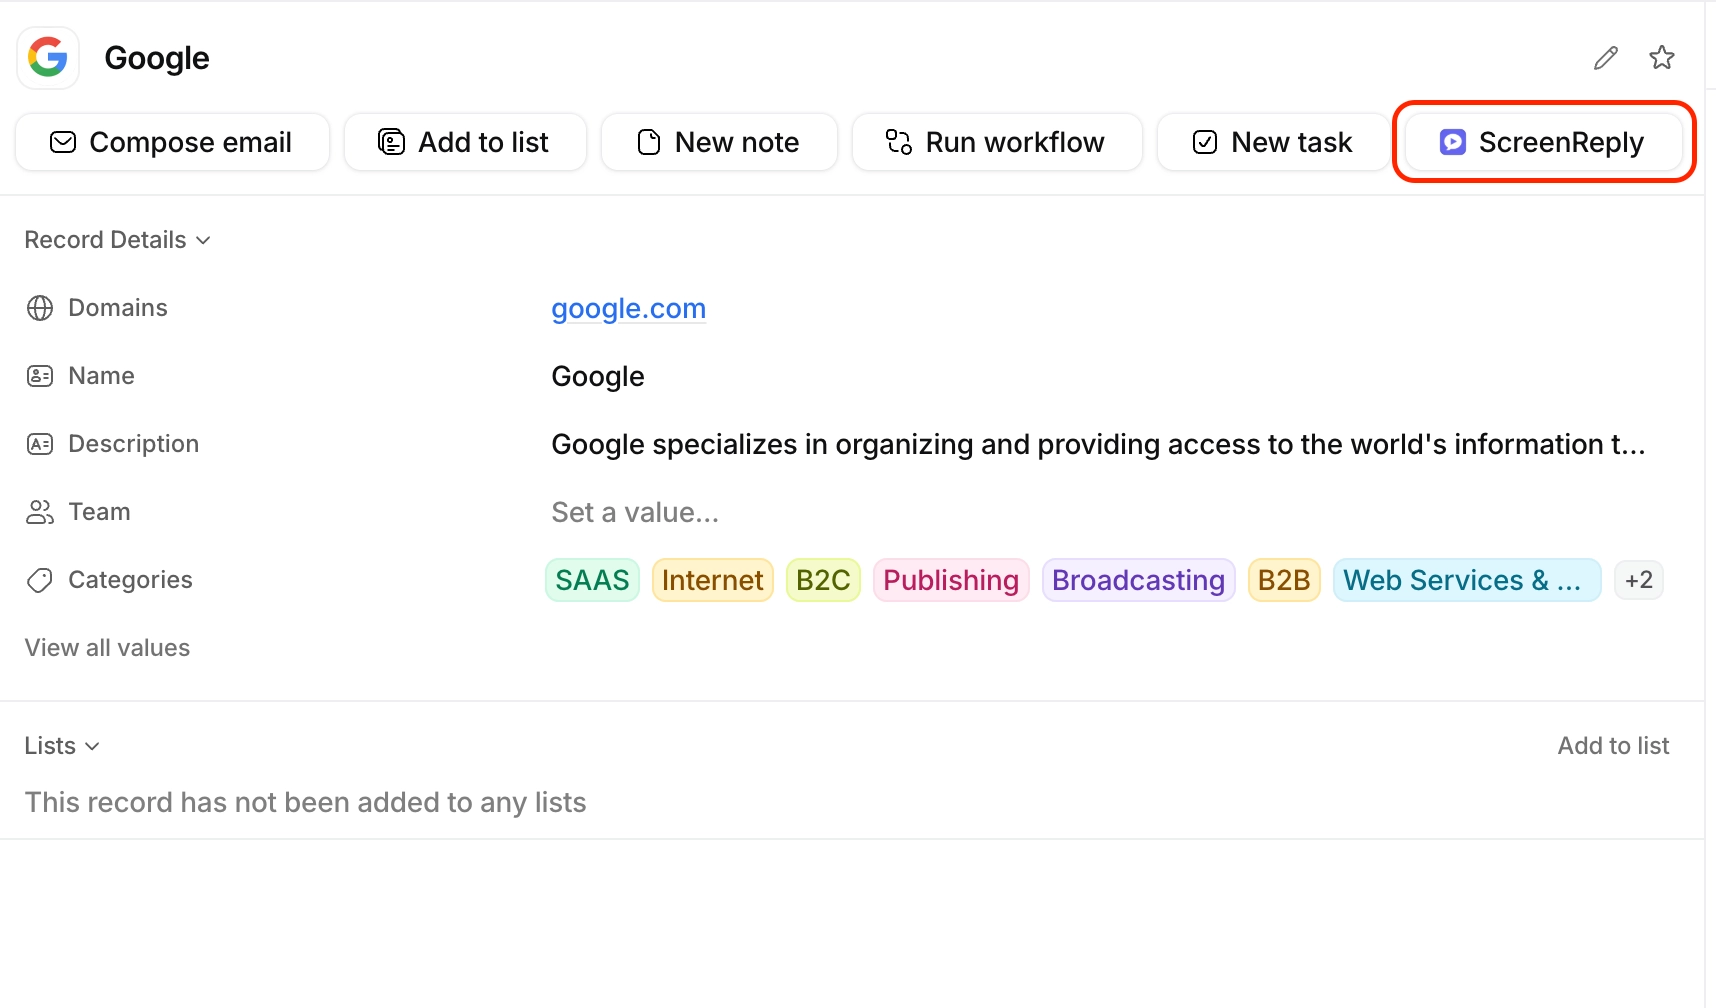Click the B2C category tag
1716x1008 pixels.
(823, 580)
